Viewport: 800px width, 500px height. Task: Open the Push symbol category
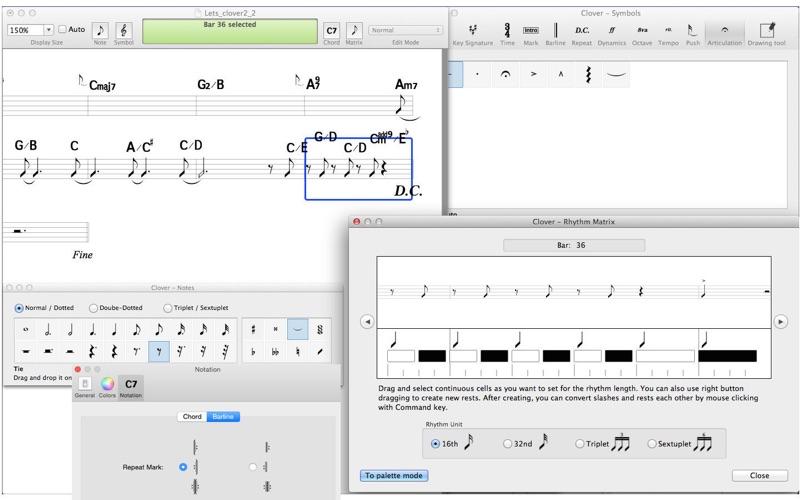pyautogui.click(x=692, y=35)
